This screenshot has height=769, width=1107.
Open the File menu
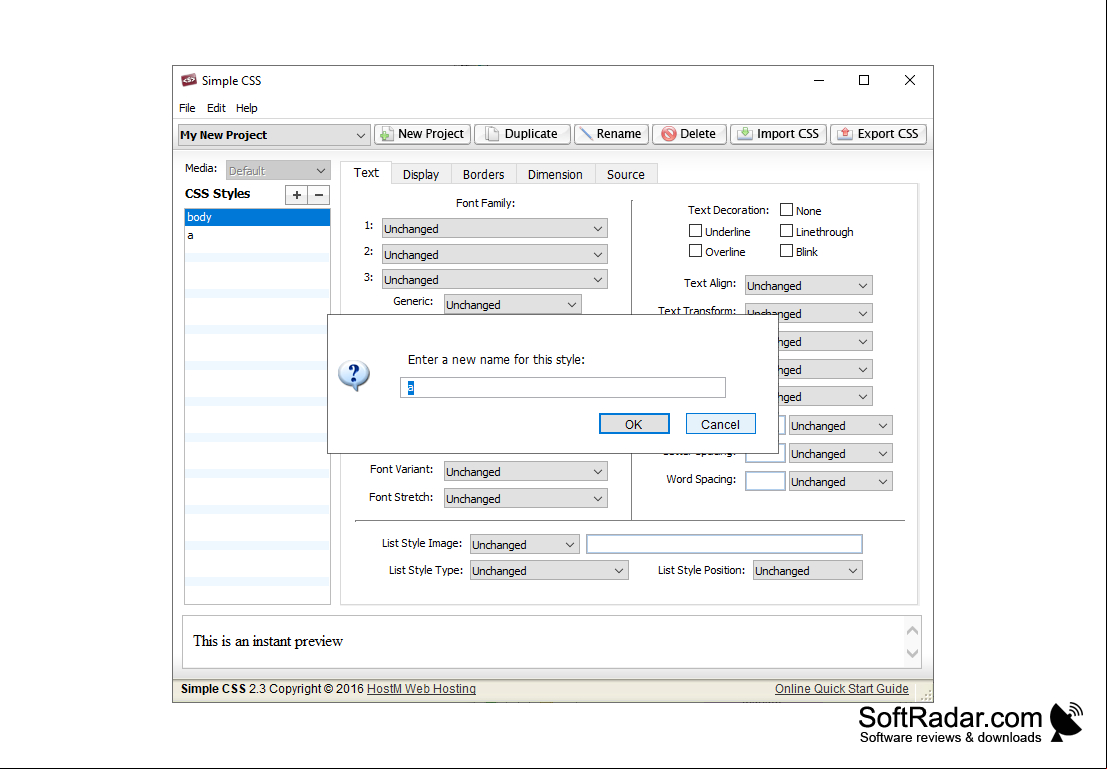187,108
